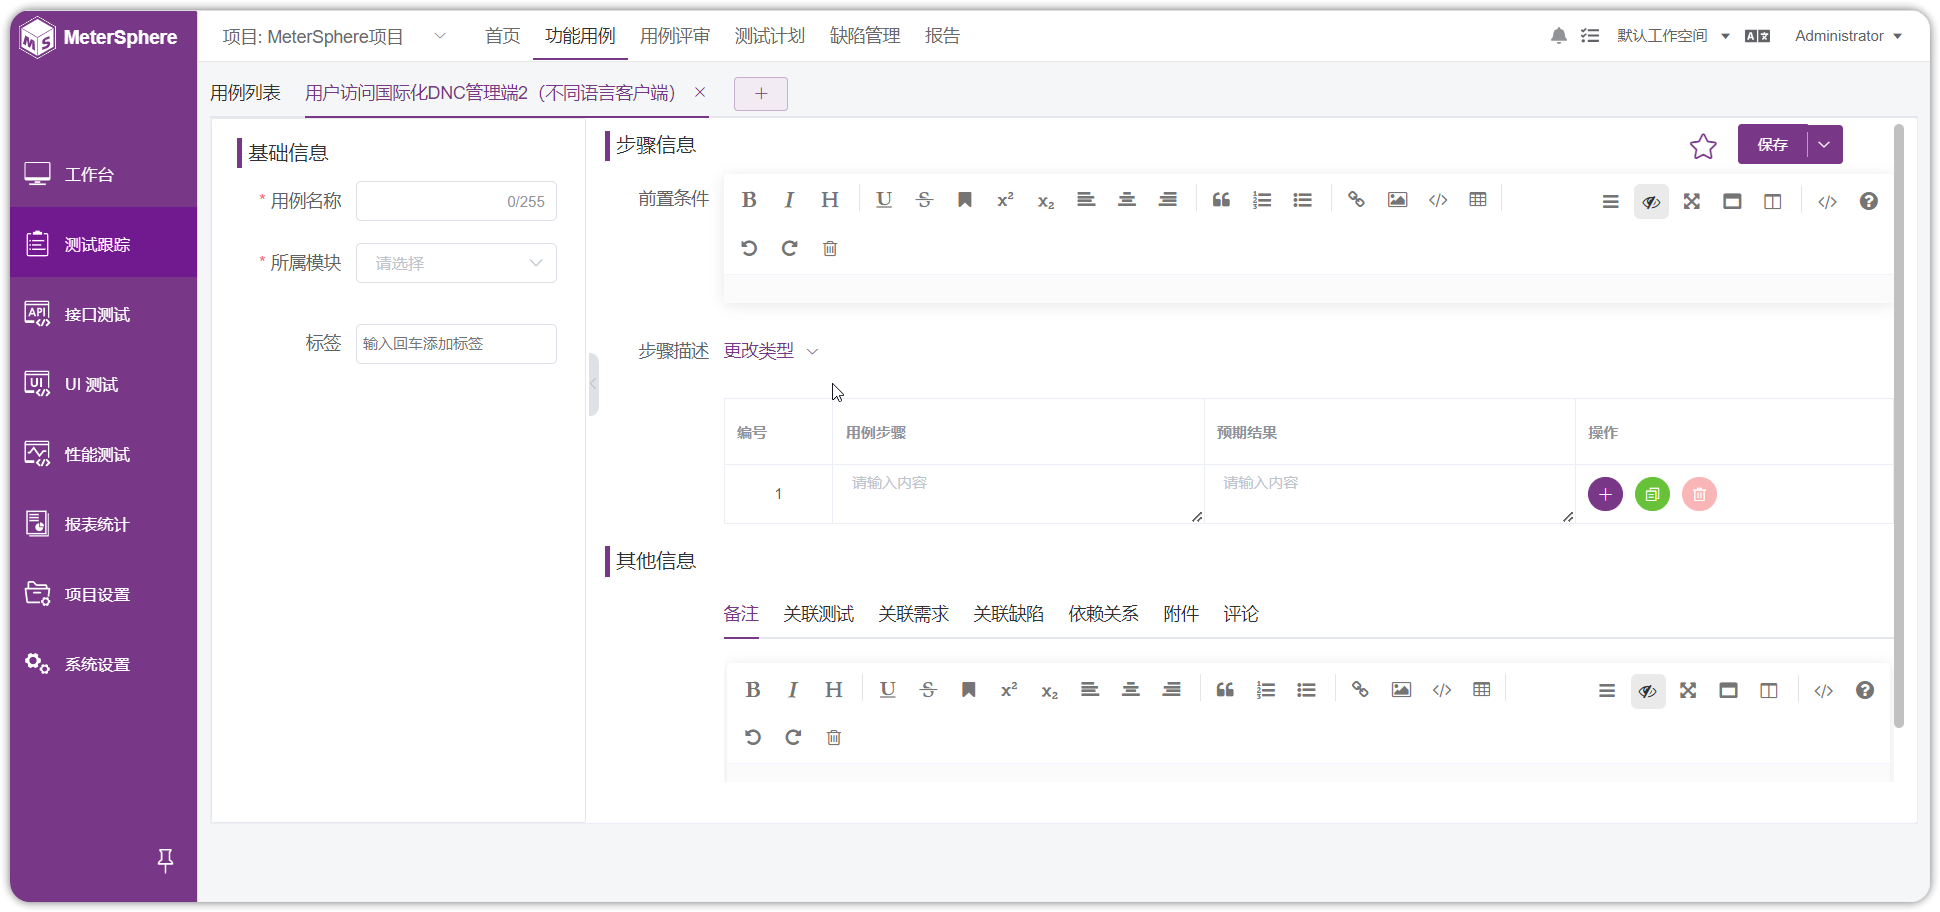Add a new tab with the plus button
Screen dimensions: 1940x912
click(761, 93)
